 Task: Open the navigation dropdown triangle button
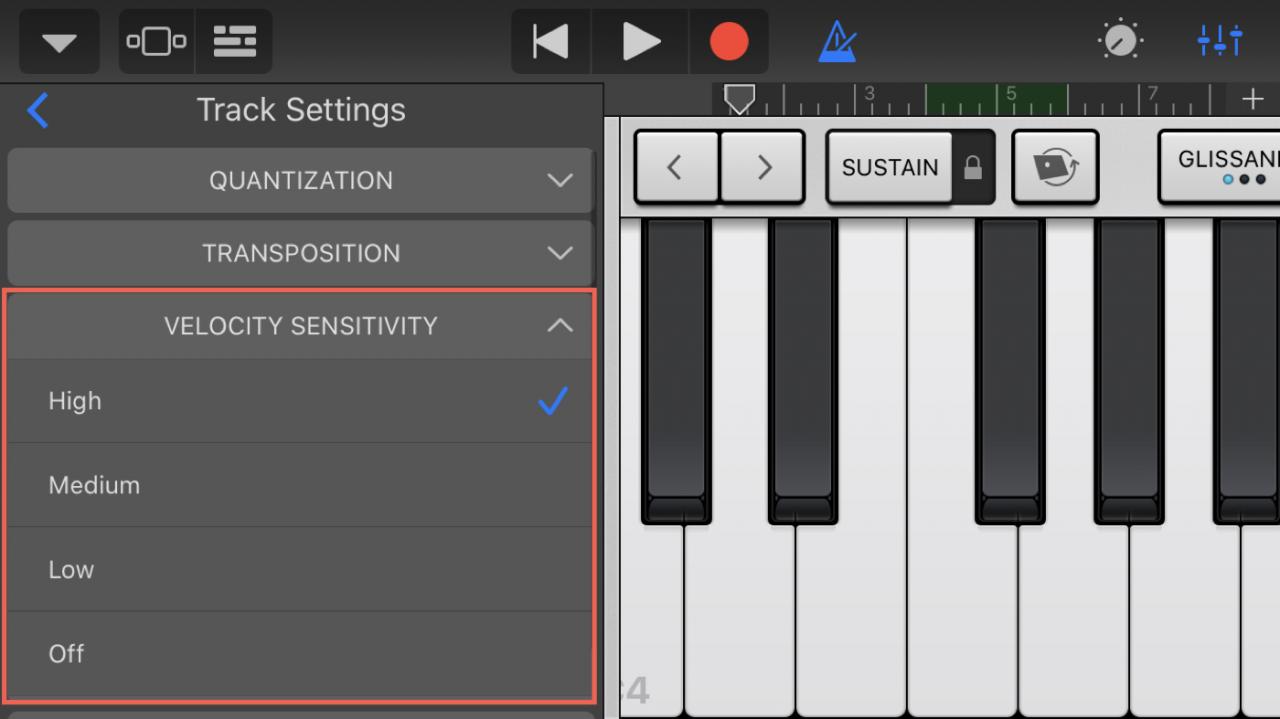pyautogui.click(x=58, y=42)
